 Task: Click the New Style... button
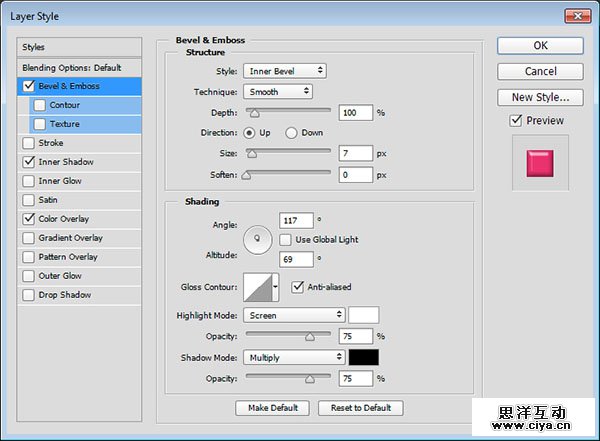click(540, 97)
